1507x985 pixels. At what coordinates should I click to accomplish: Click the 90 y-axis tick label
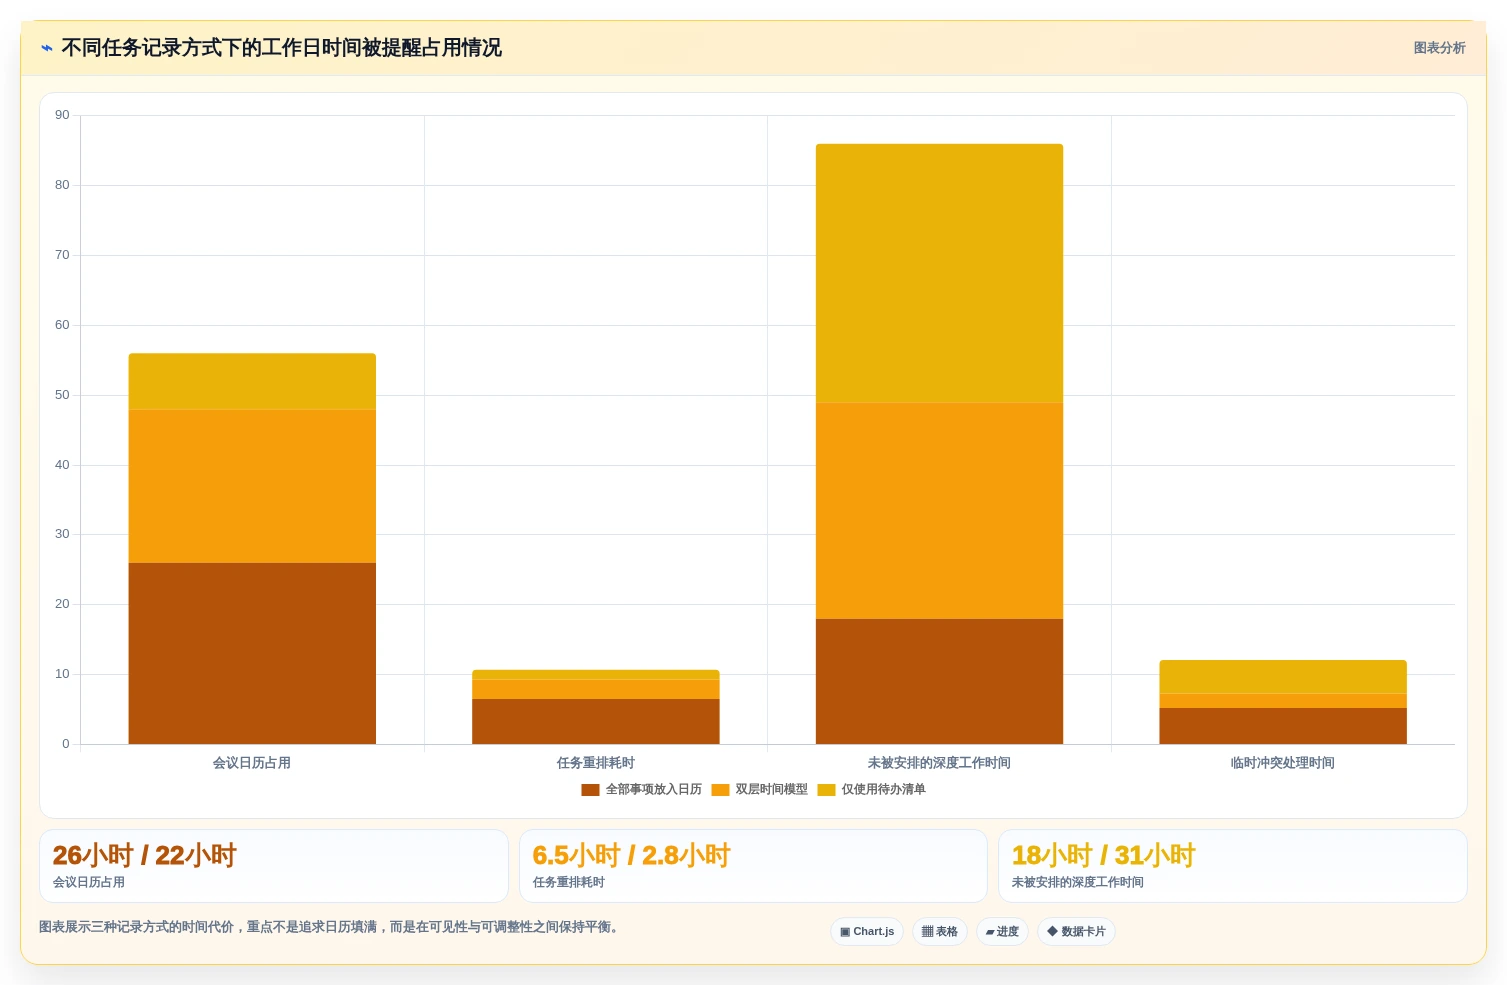[62, 115]
